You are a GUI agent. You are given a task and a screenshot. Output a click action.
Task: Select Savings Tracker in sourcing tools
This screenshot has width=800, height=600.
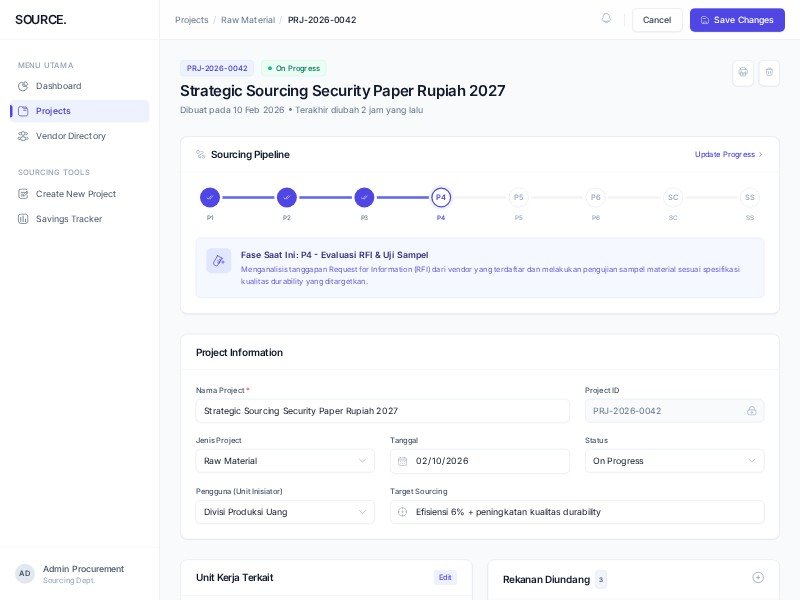[x=68, y=219]
